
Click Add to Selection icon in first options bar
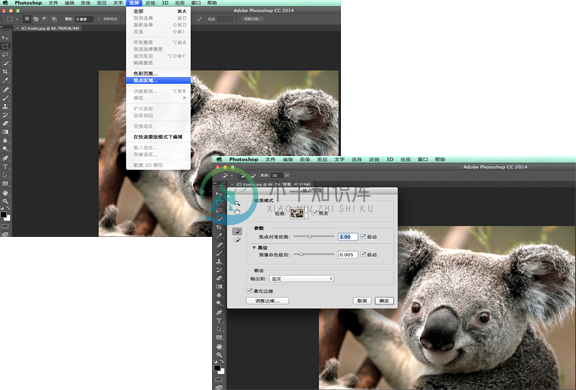36,19
